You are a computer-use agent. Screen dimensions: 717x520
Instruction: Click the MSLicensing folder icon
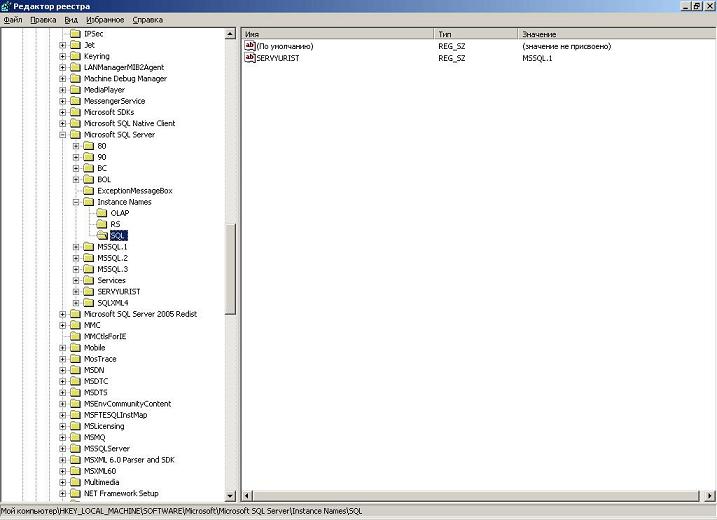[75, 426]
